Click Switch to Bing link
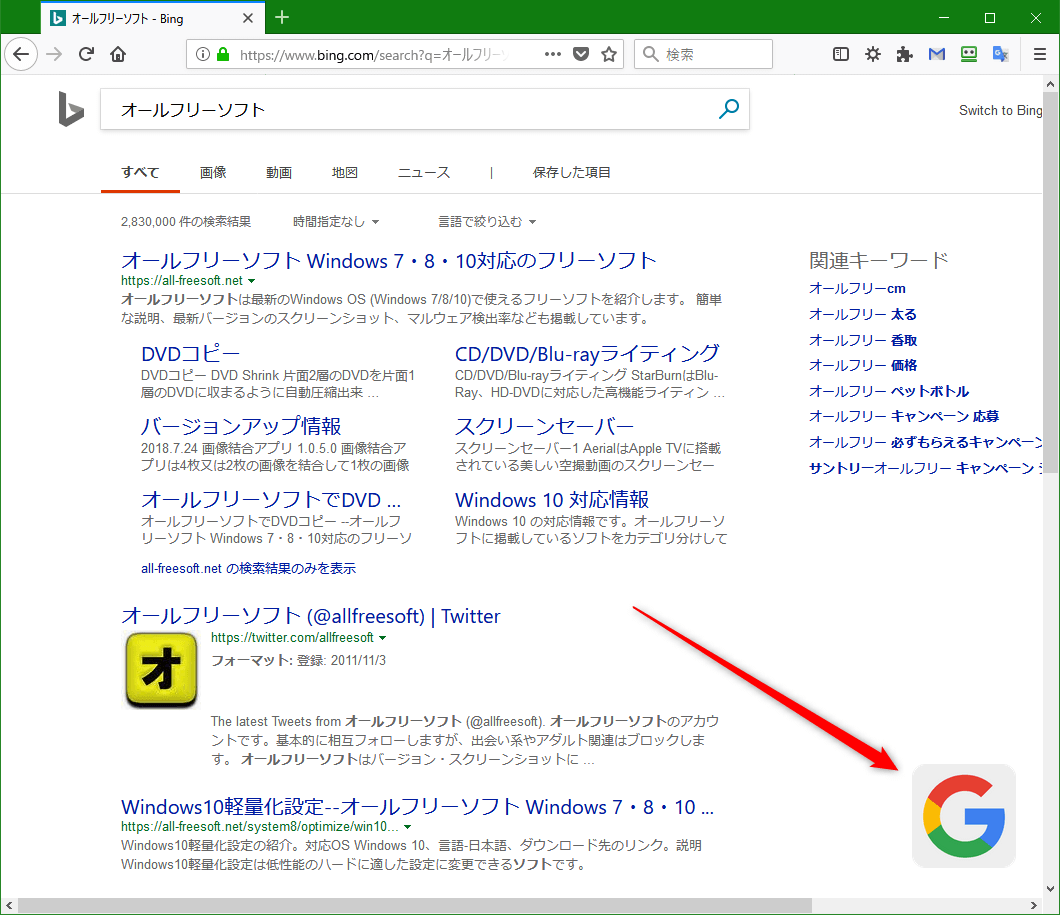The width and height of the screenshot is (1060, 915). [1000, 110]
